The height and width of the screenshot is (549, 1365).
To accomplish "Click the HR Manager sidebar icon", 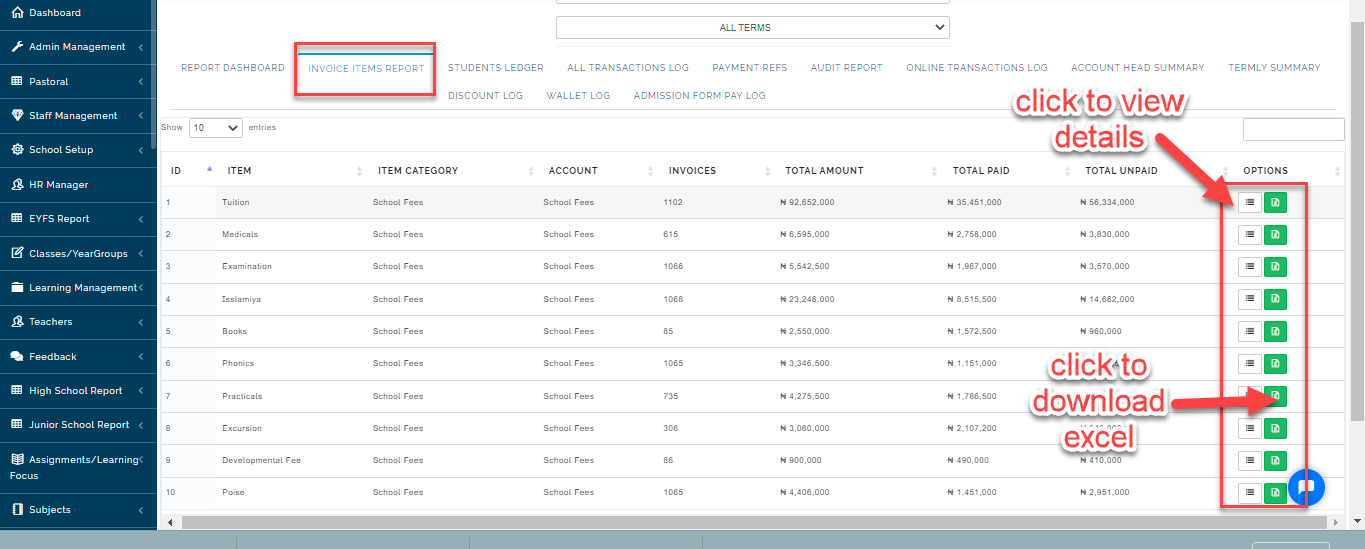I will (17, 184).
